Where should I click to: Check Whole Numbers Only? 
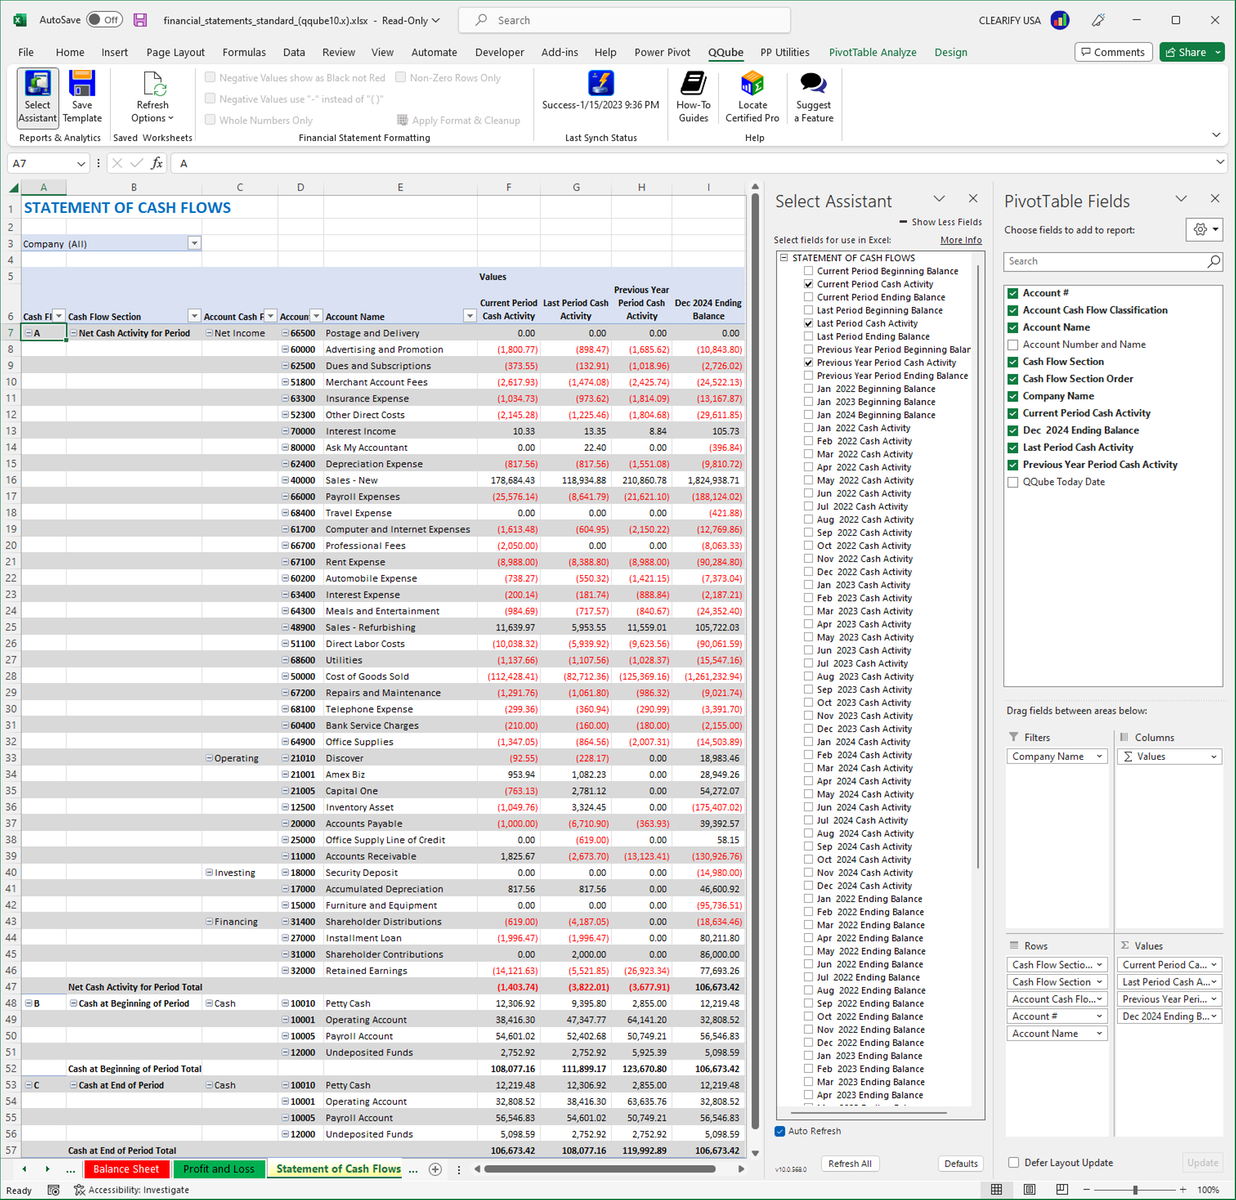point(210,120)
